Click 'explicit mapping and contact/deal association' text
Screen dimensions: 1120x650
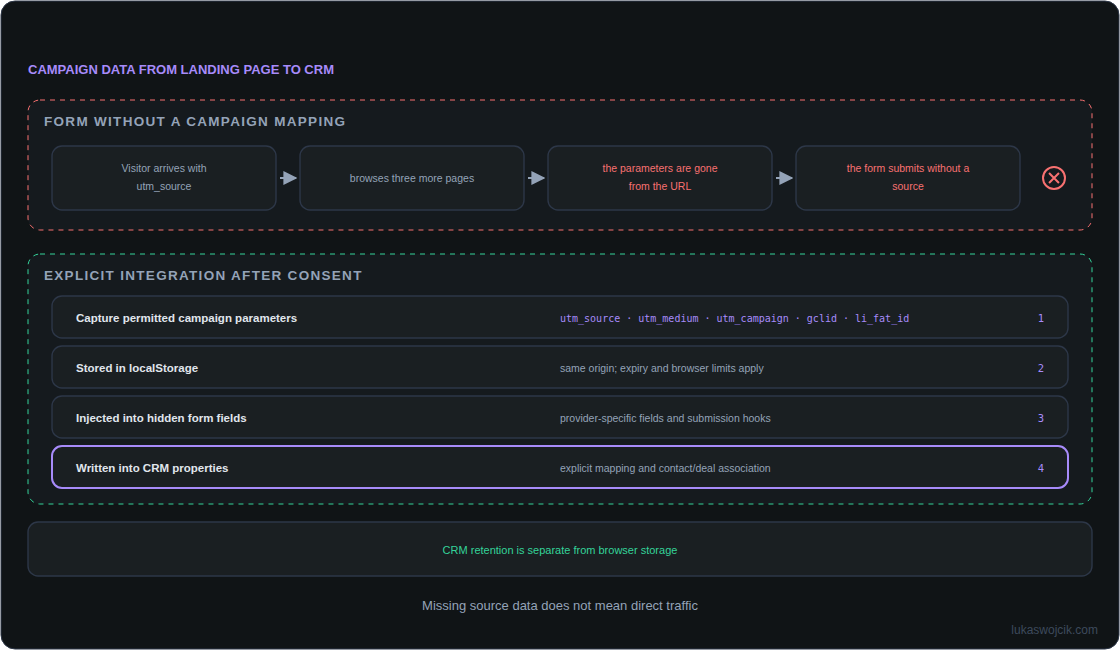pos(665,469)
